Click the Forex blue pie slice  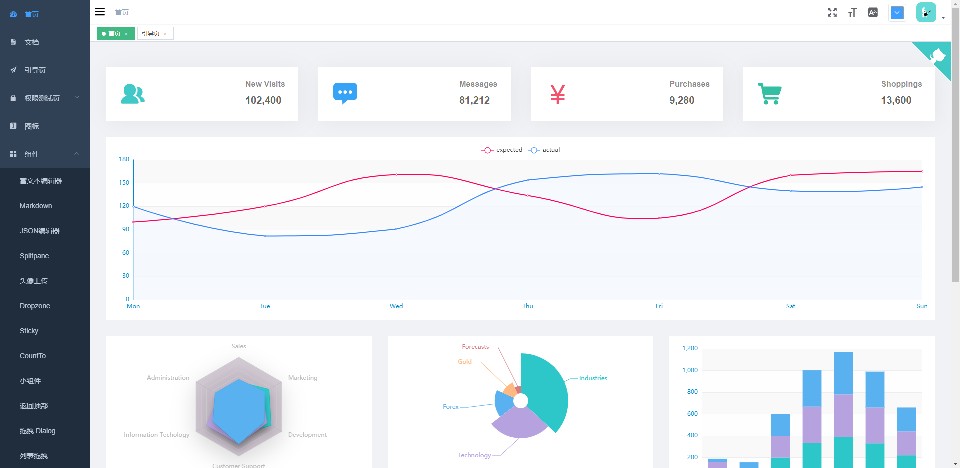(x=503, y=403)
